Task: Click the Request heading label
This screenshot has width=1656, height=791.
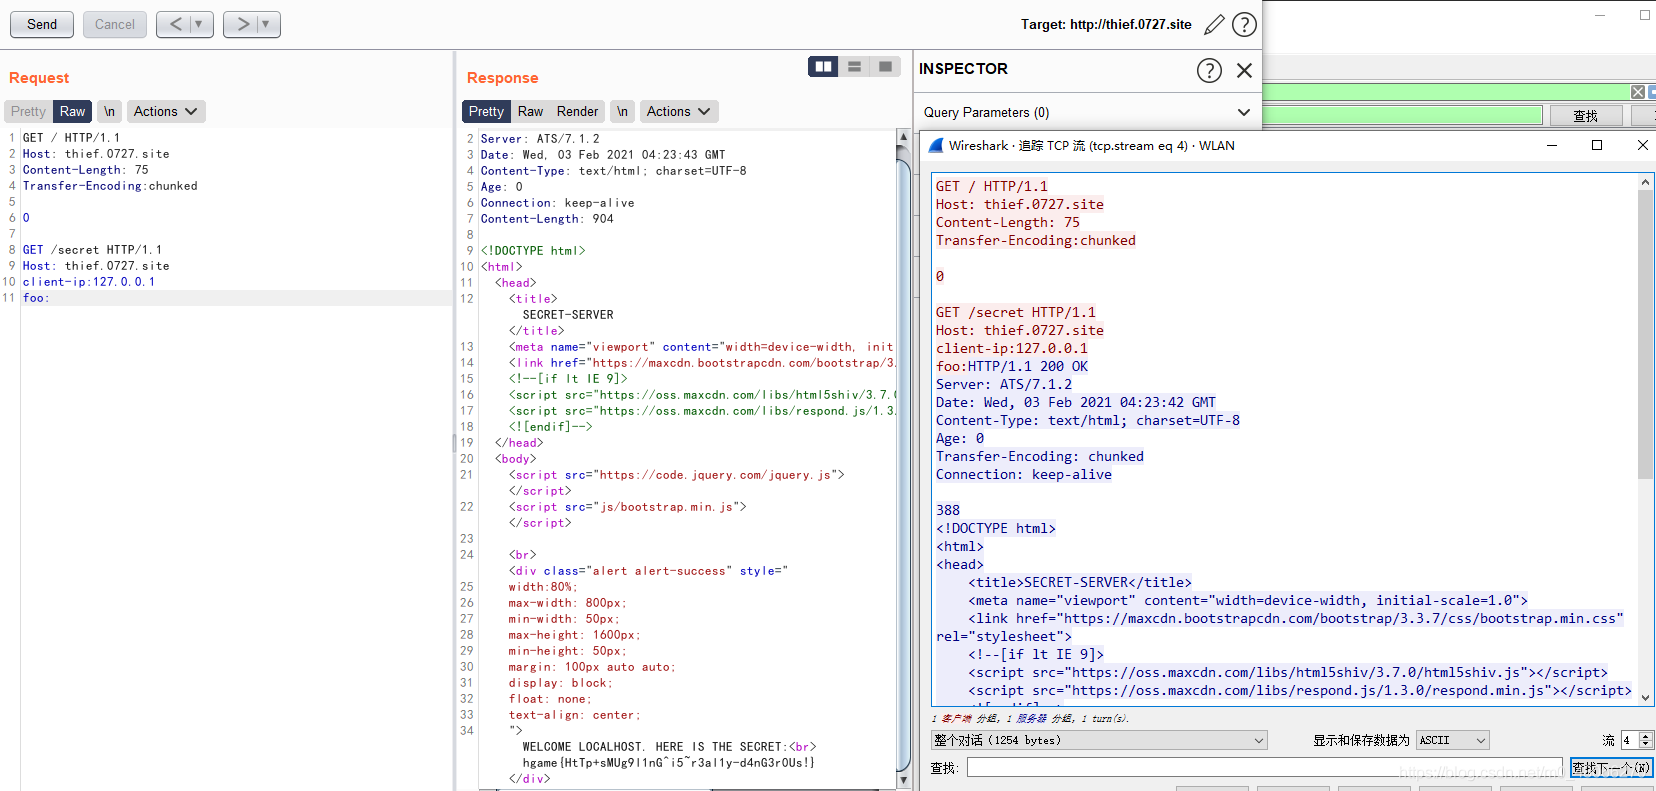Action: pyautogui.click(x=39, y=78)
